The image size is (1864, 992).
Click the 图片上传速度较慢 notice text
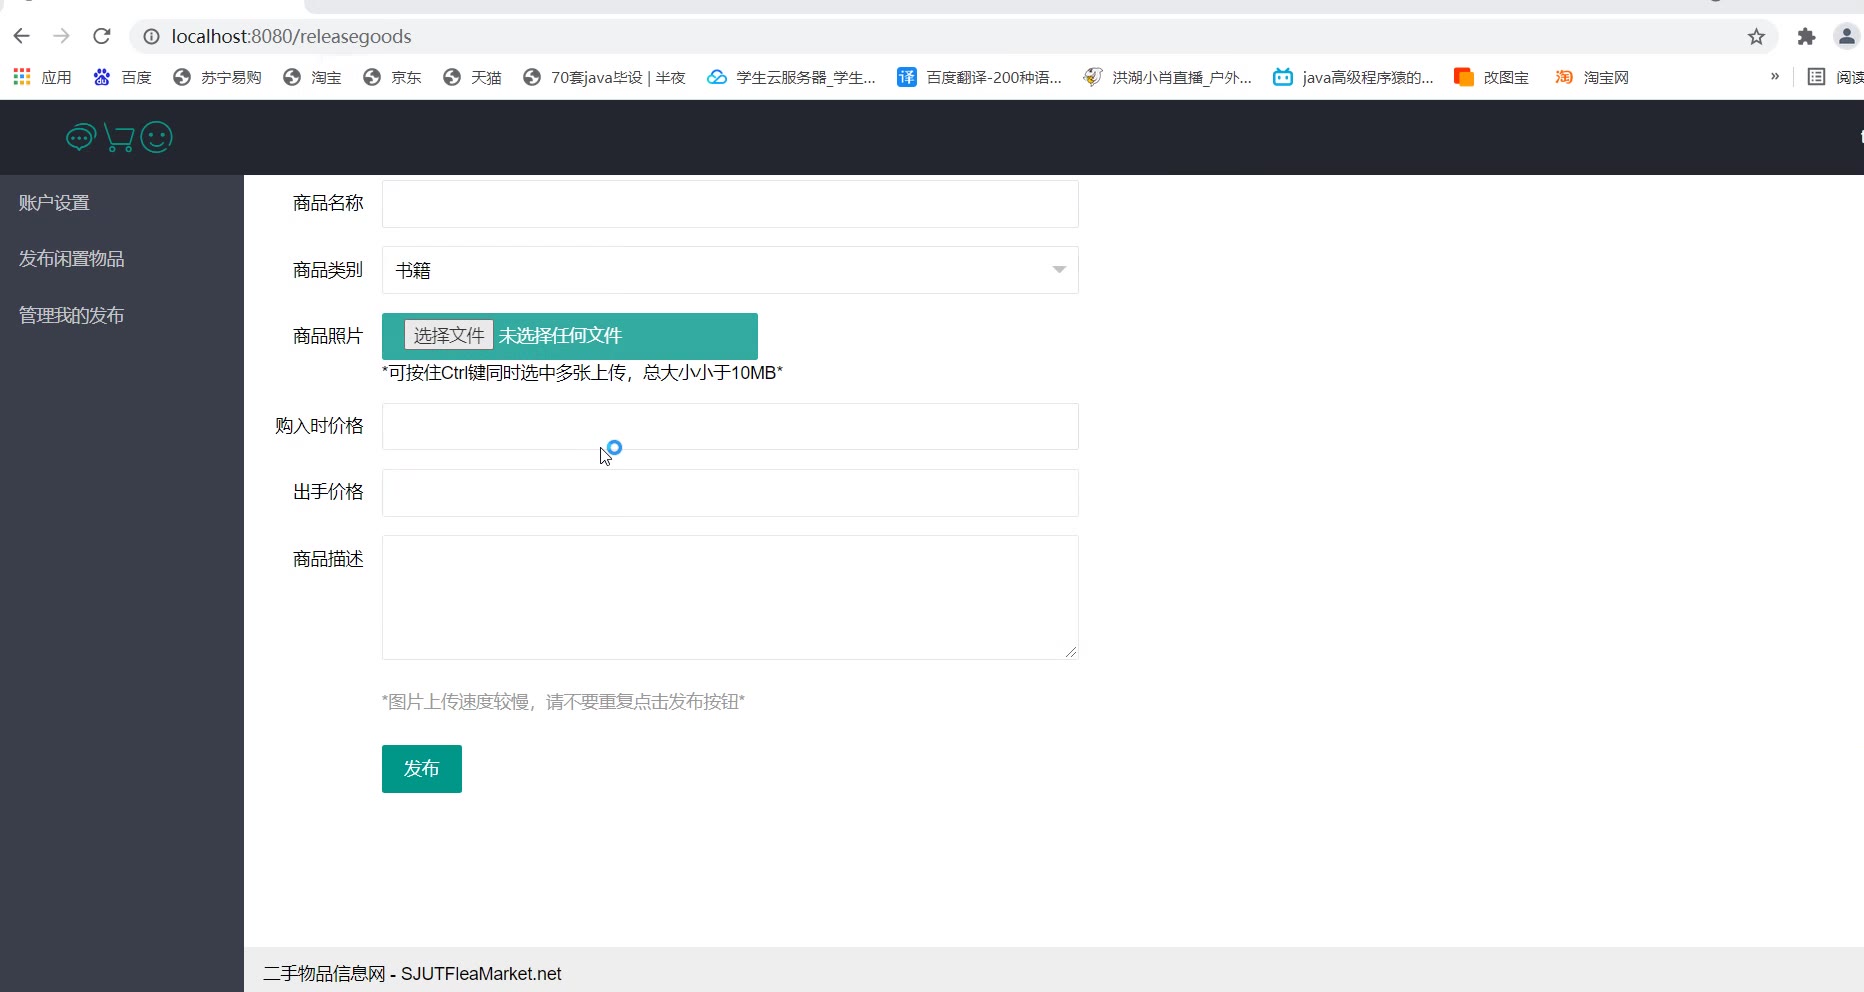pyautogui.click(x=563, y=702)
